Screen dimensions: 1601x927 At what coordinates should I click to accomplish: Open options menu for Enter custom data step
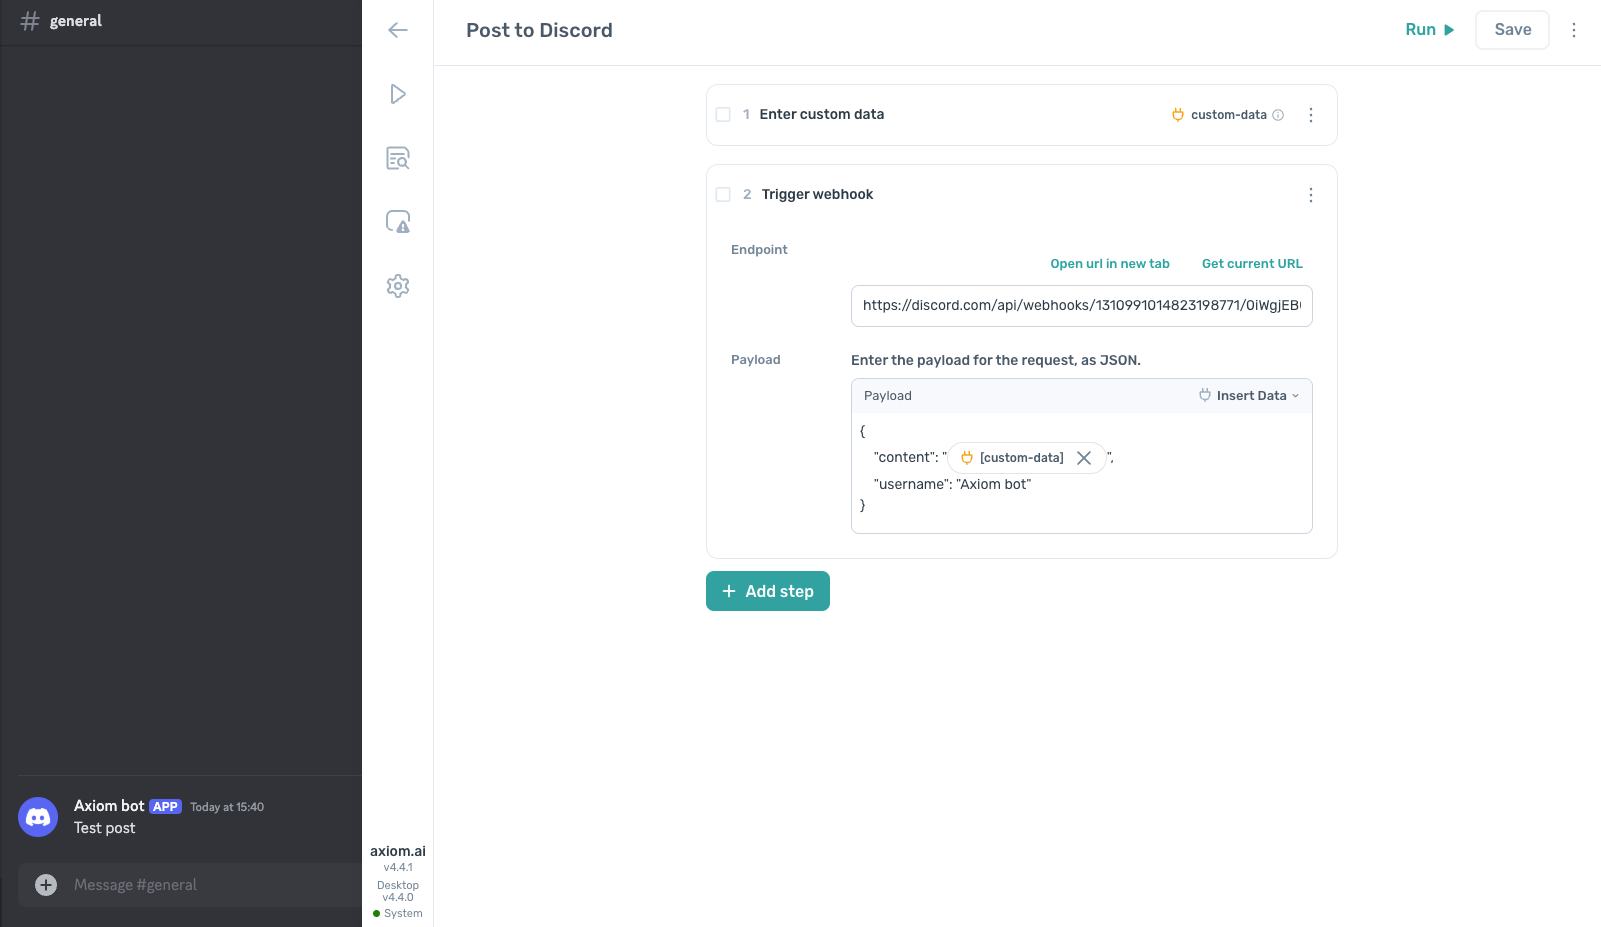(x=1311, y=115)
